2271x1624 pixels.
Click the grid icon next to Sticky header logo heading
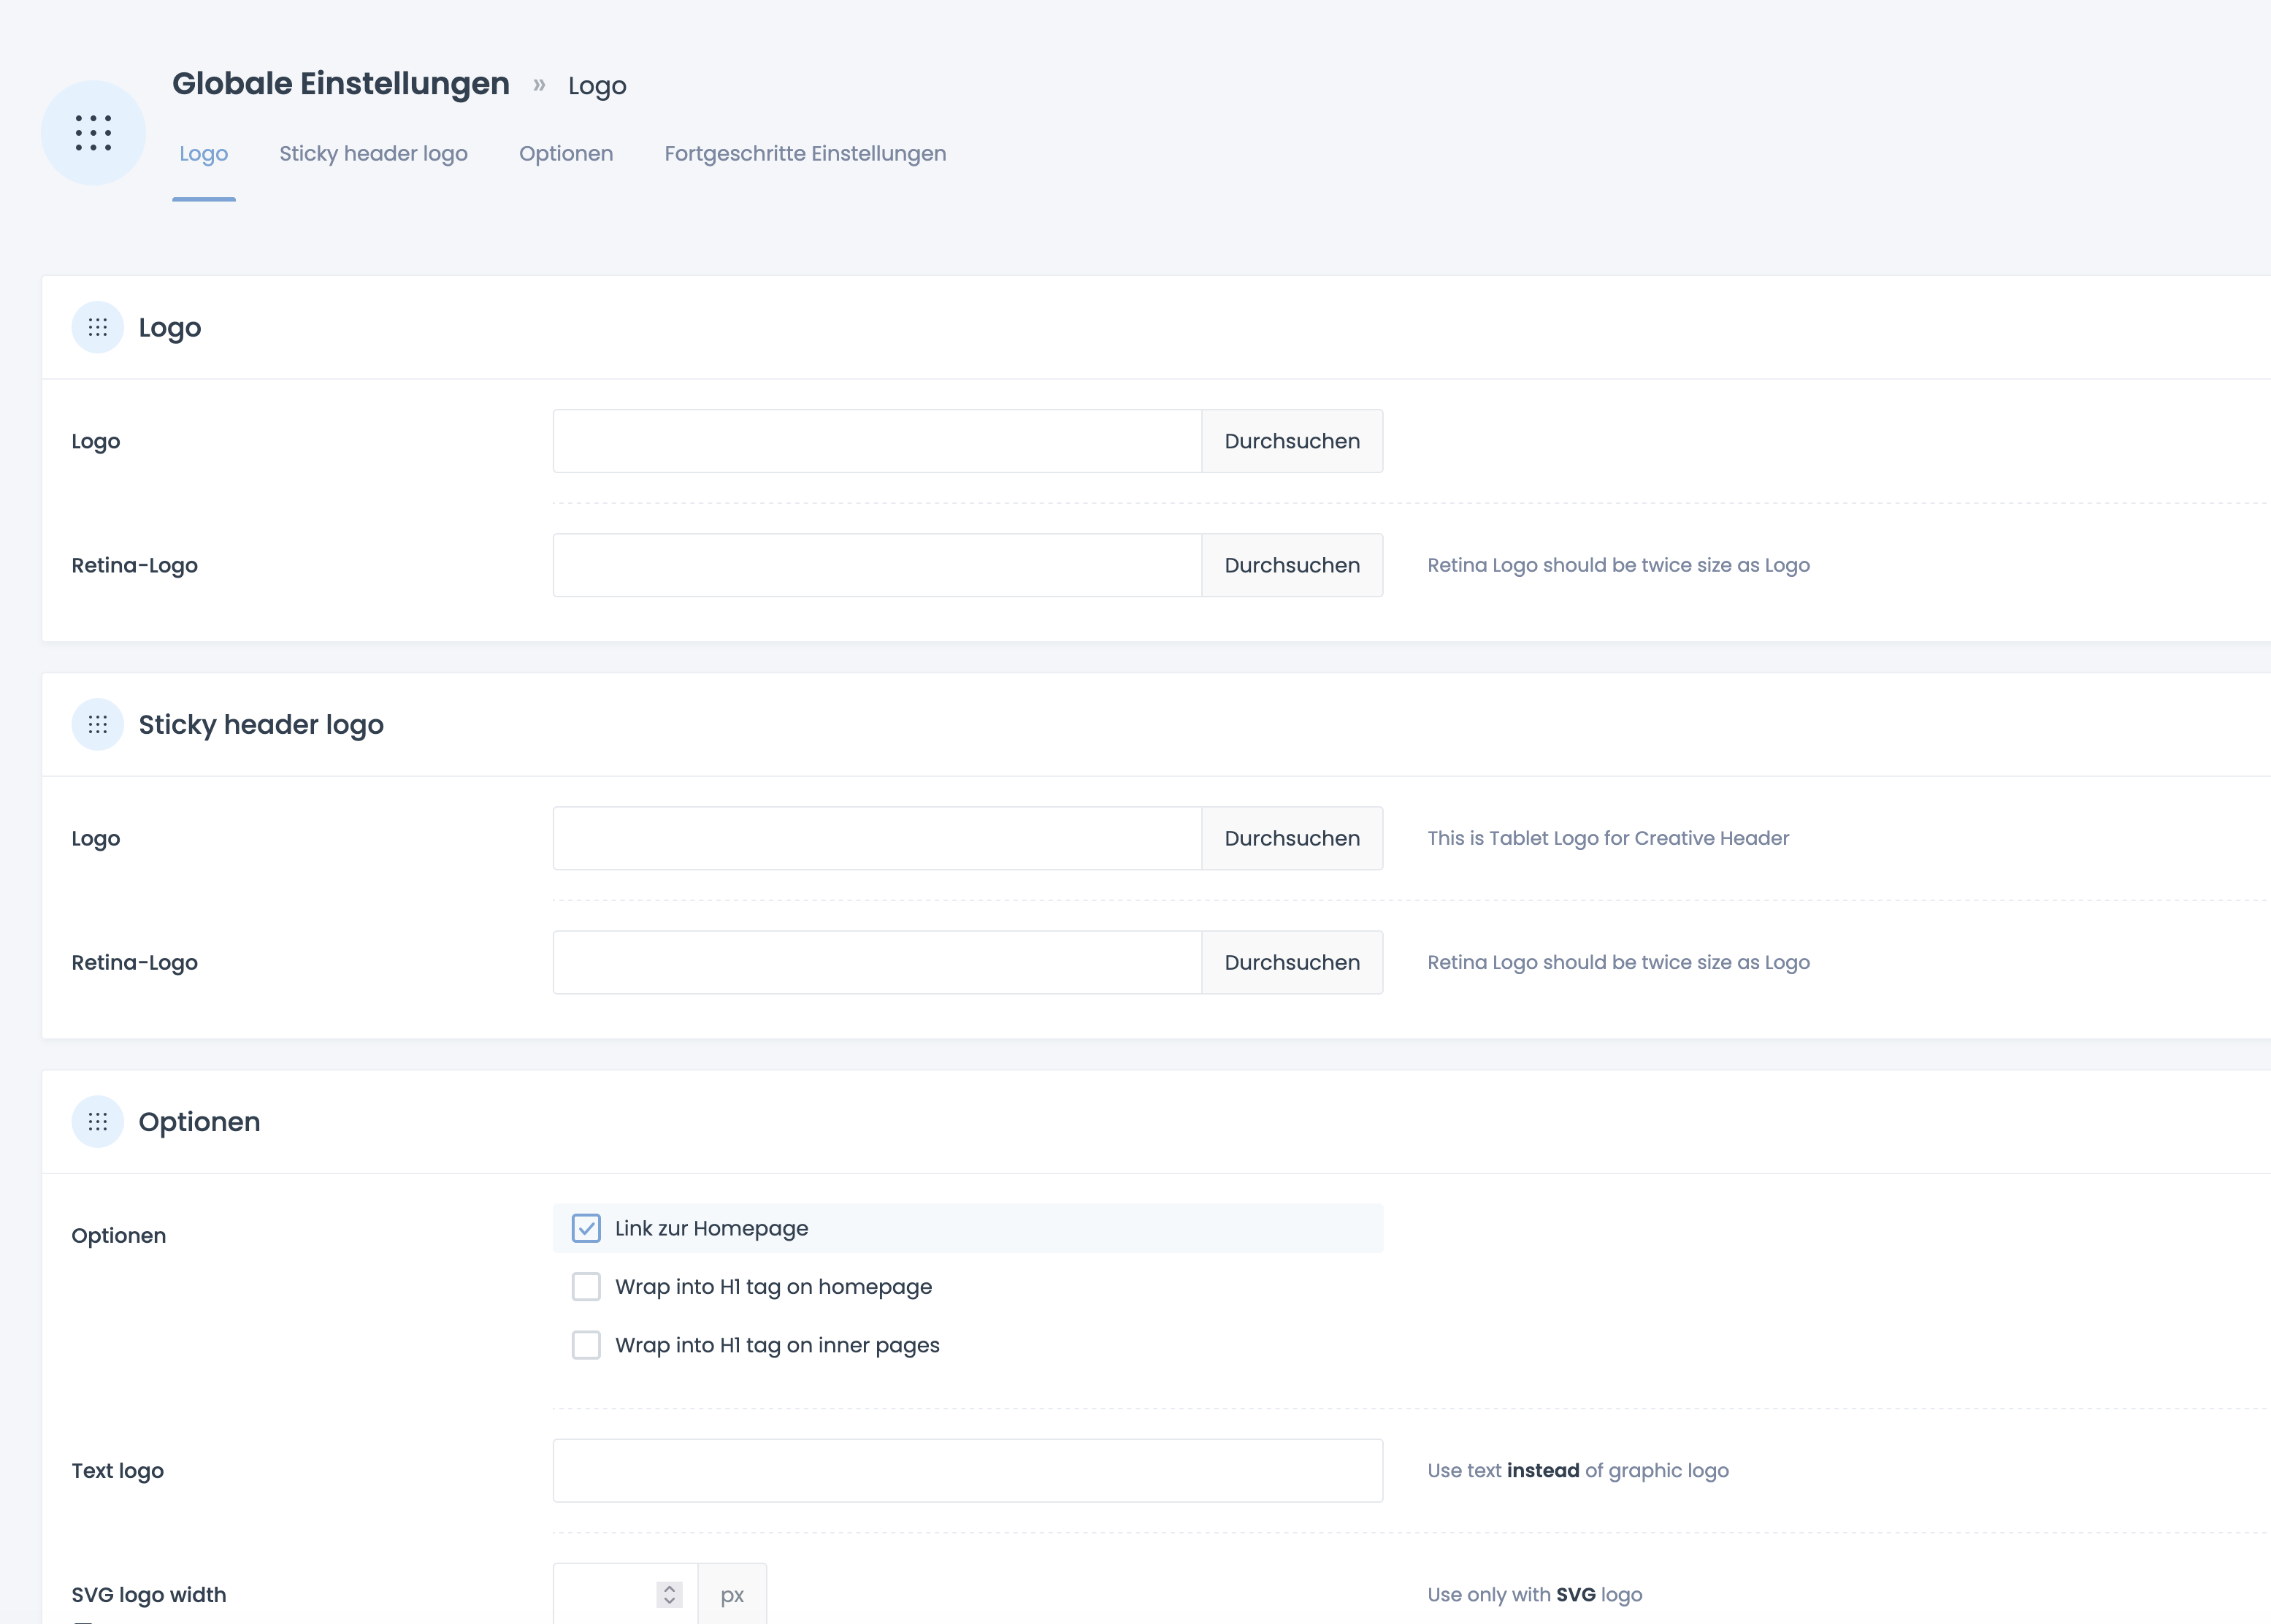[97, 724]
